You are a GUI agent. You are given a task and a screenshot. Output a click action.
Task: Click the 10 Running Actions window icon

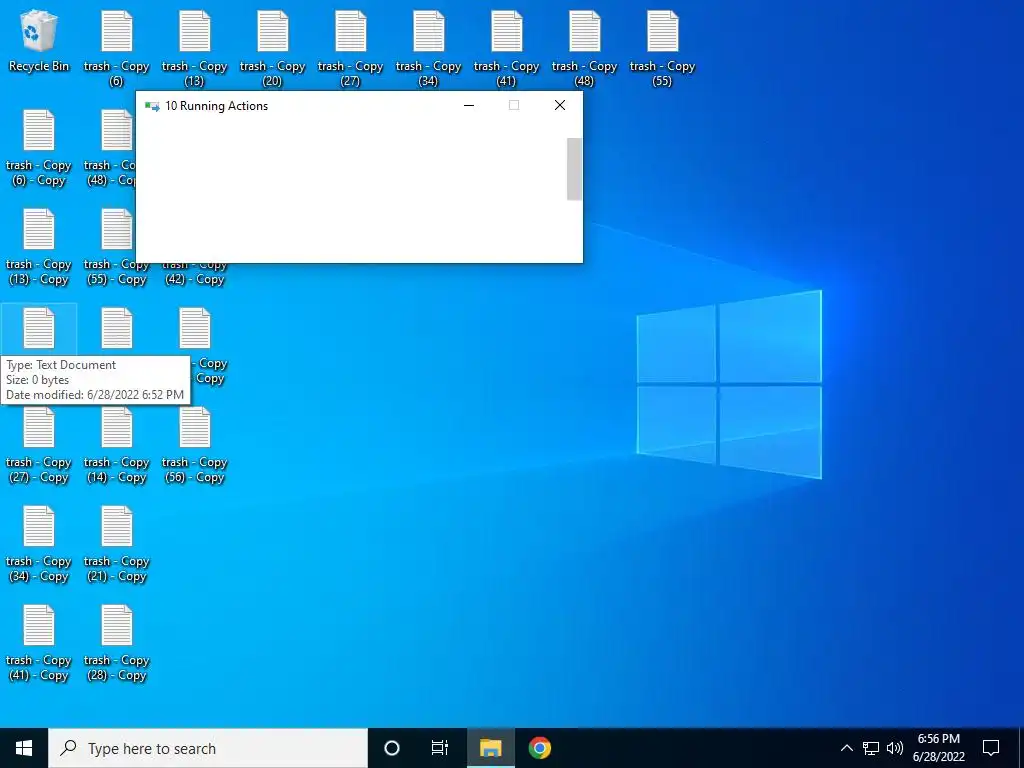[x=152, y=106]
